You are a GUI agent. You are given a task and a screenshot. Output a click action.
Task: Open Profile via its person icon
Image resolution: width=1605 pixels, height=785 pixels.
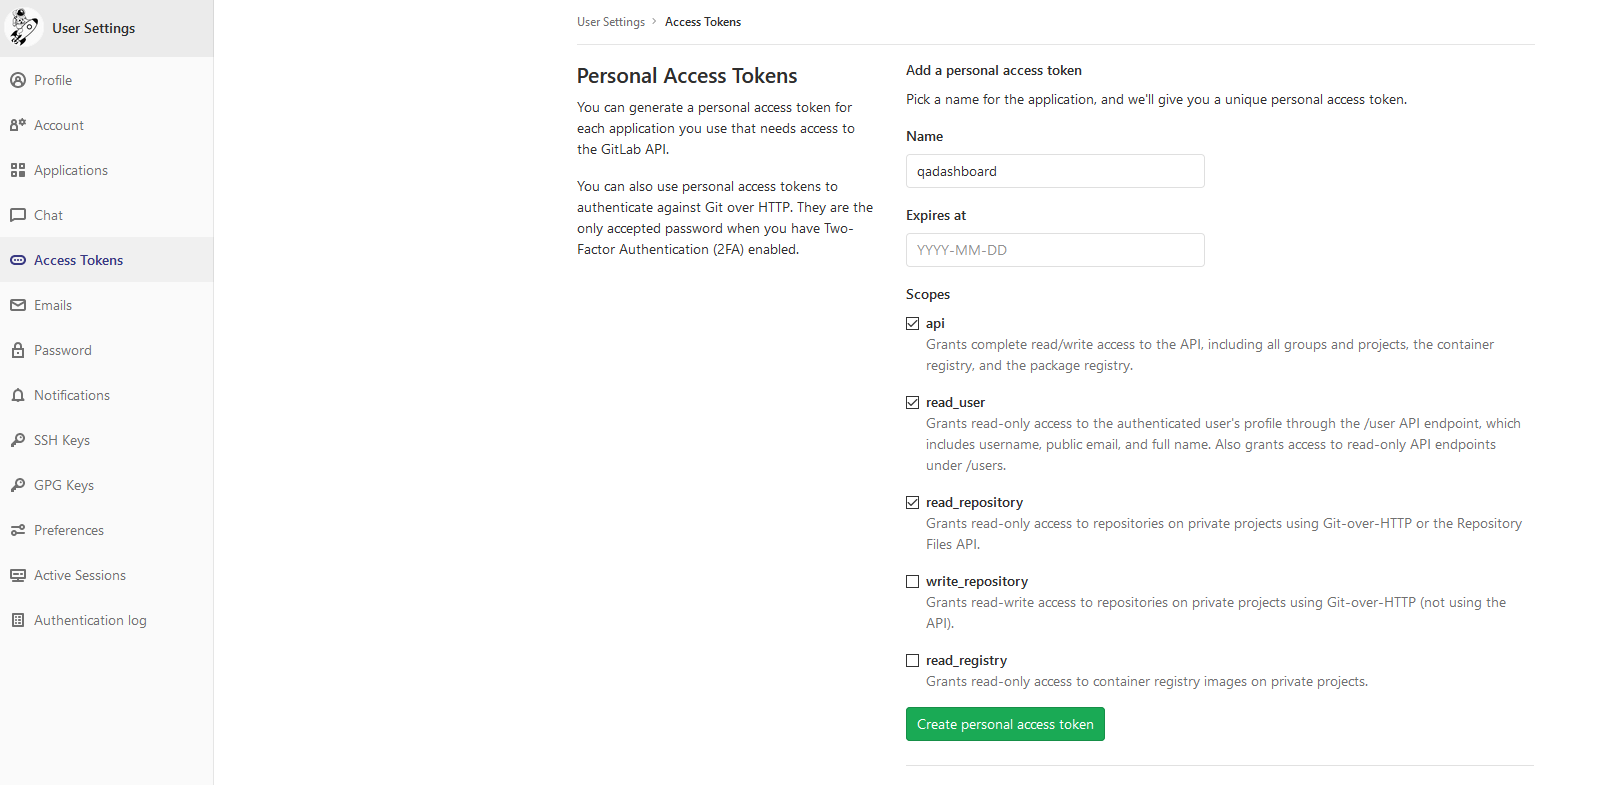pos(18,80)
